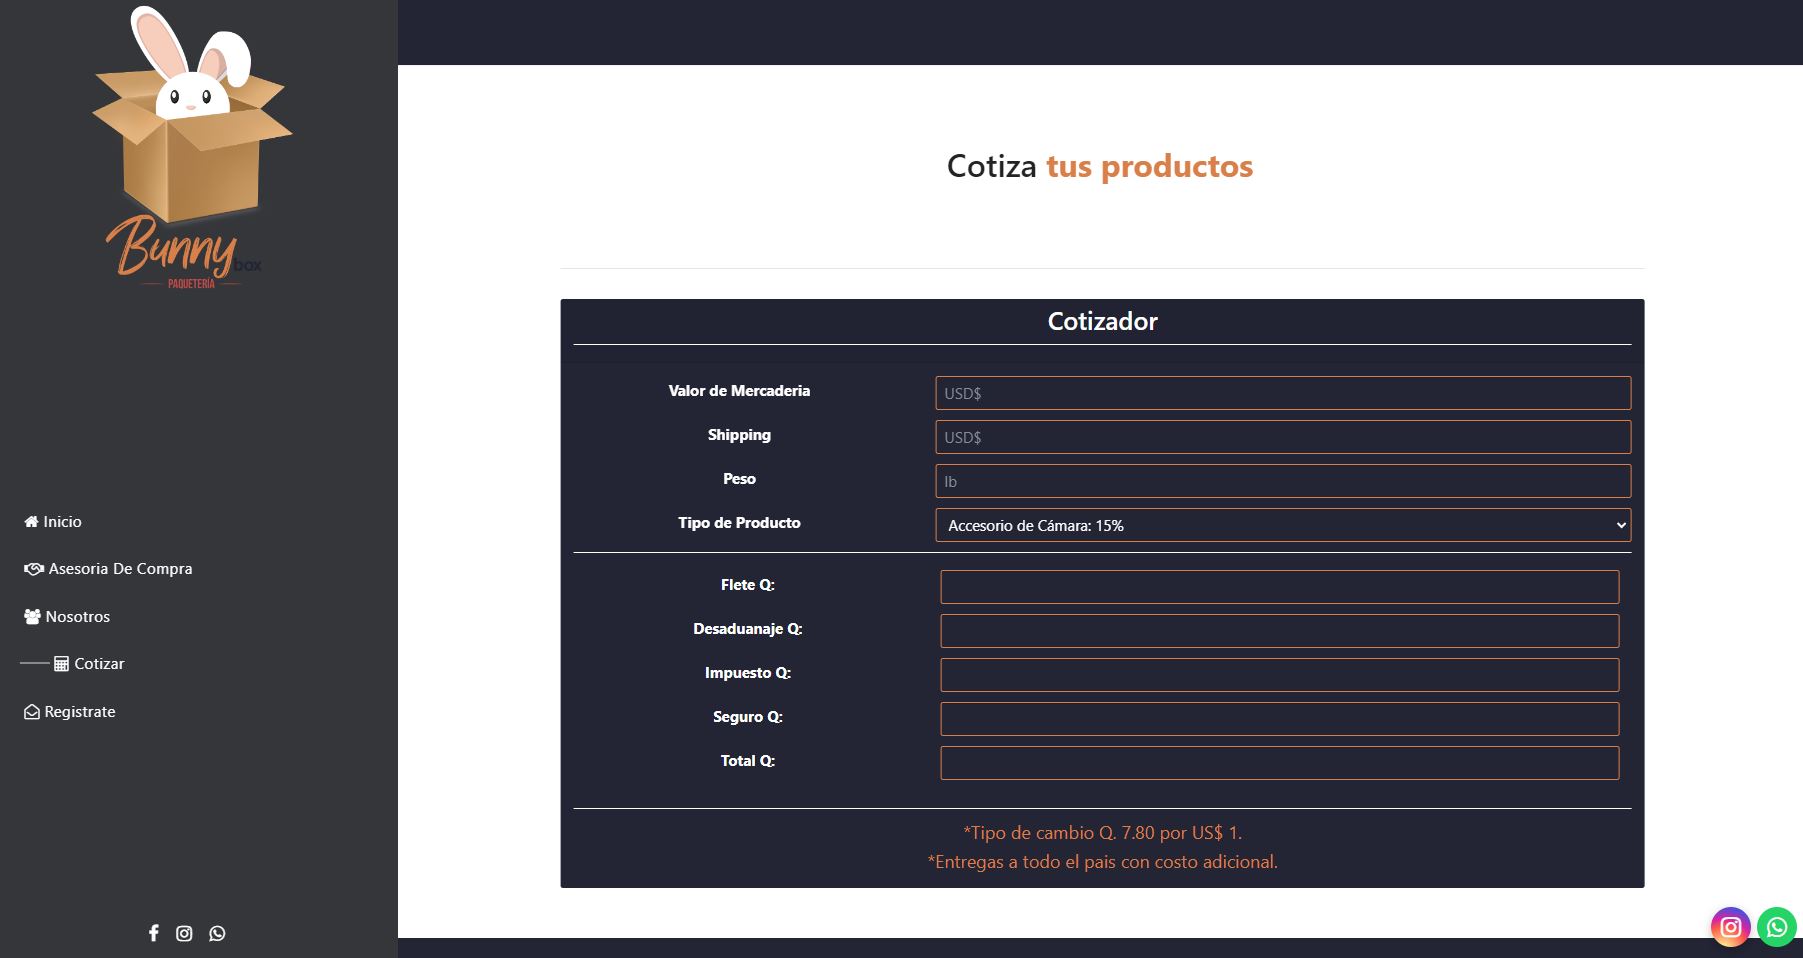Click the floating Instagram round button
Screen dimensions: 1803x958
coord(1730,927)
